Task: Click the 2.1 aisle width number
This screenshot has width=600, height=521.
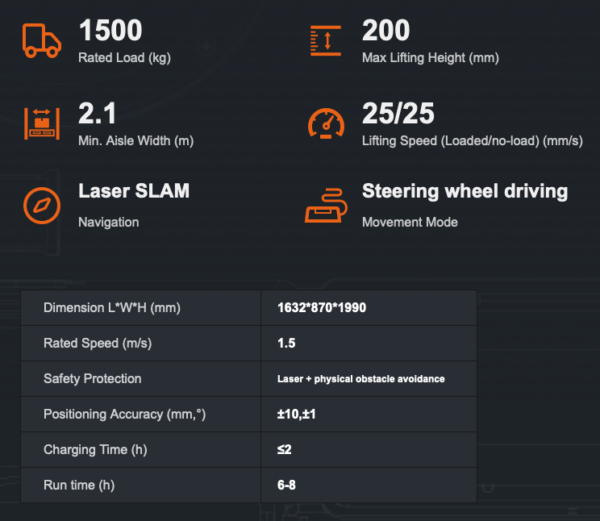Action: point(97,113)
